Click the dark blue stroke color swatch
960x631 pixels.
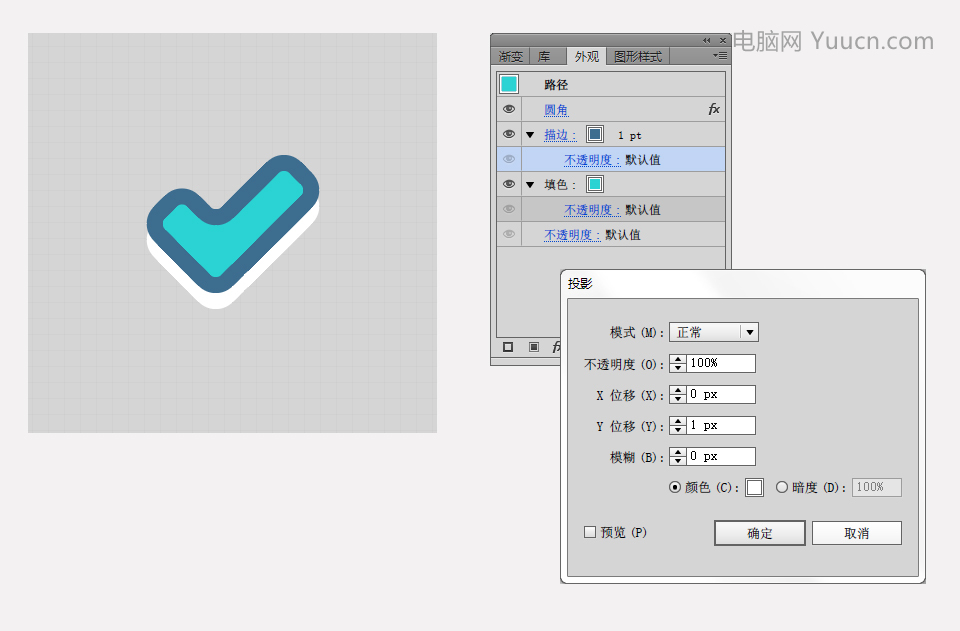[x=594, y=134]
